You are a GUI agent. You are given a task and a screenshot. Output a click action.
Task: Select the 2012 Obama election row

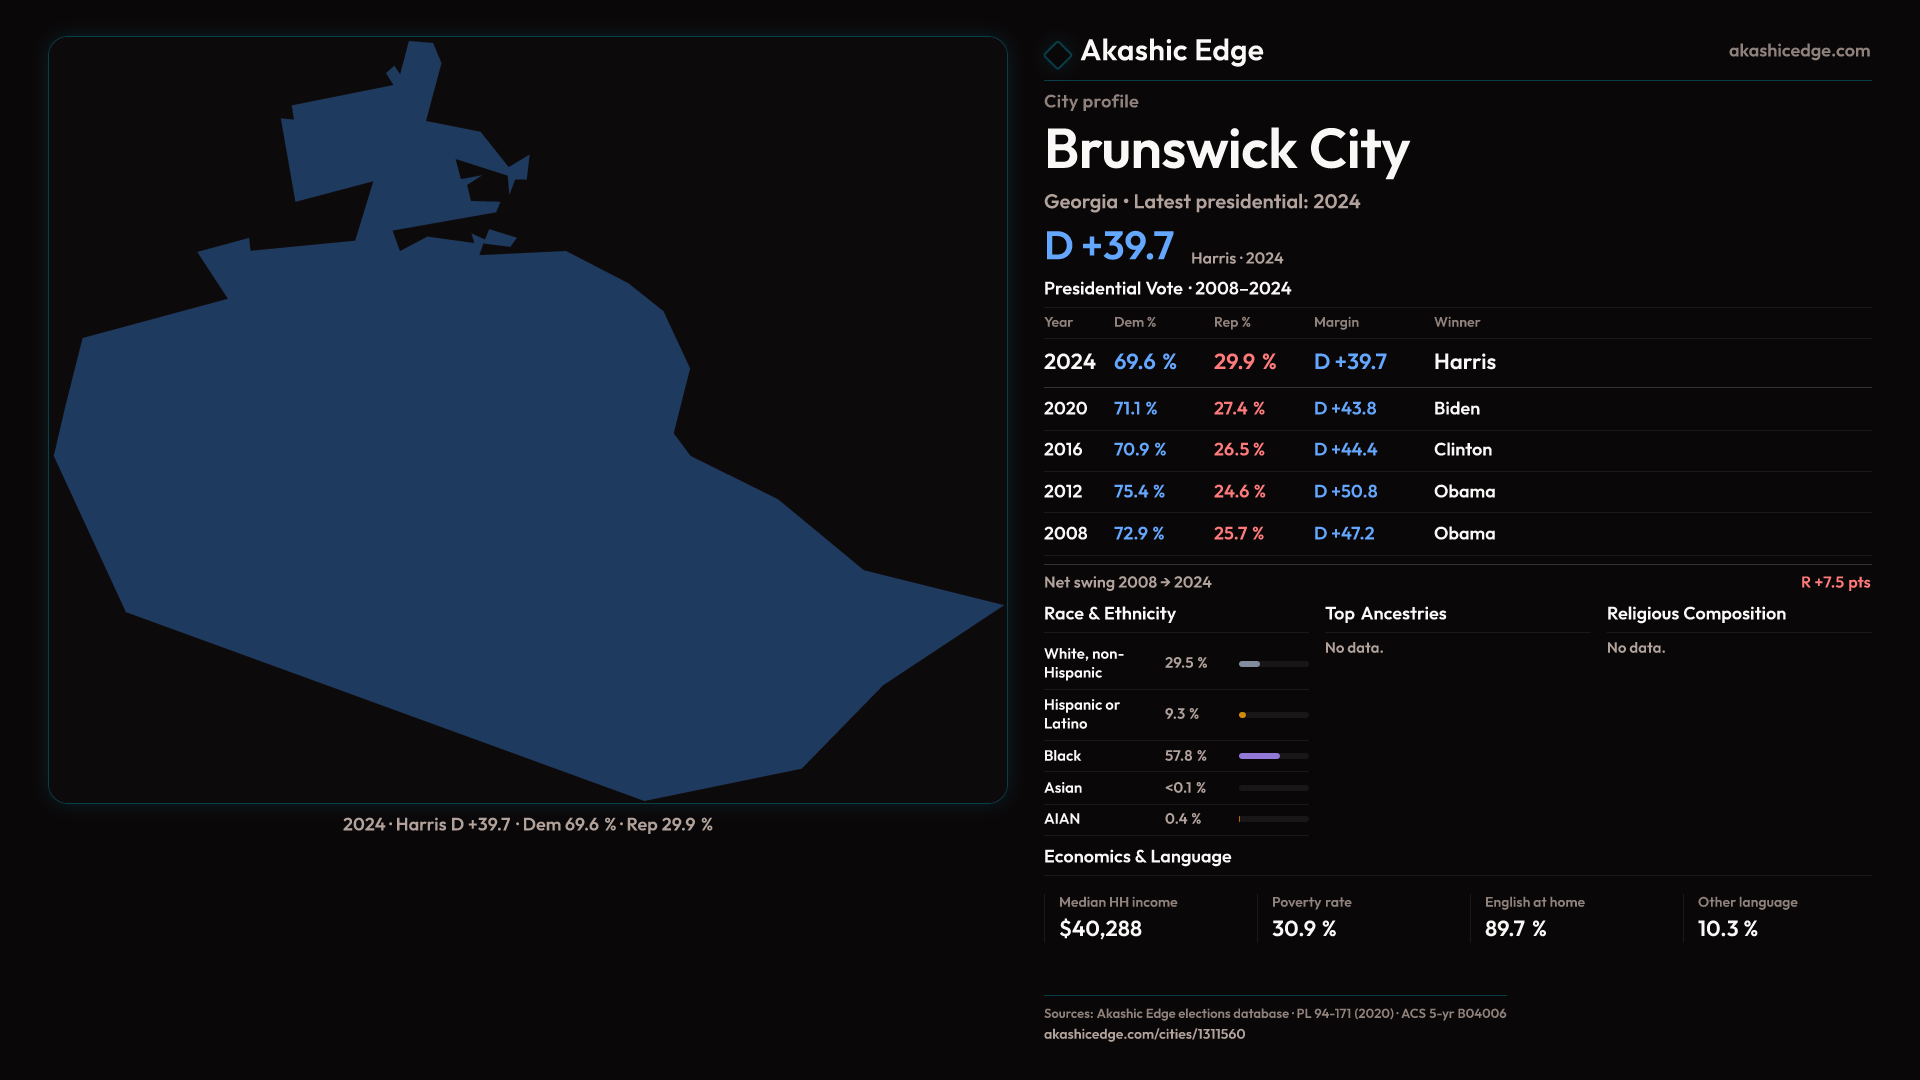click(1456, 492)
